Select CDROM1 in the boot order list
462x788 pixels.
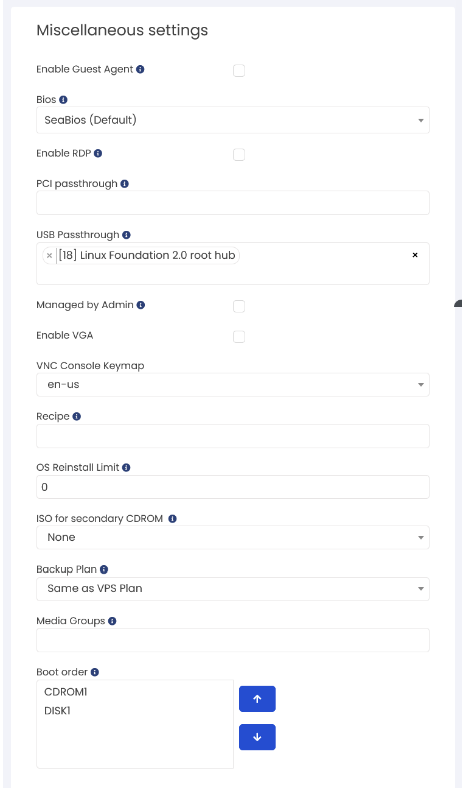pyautogui.click(x=66, y=692)
